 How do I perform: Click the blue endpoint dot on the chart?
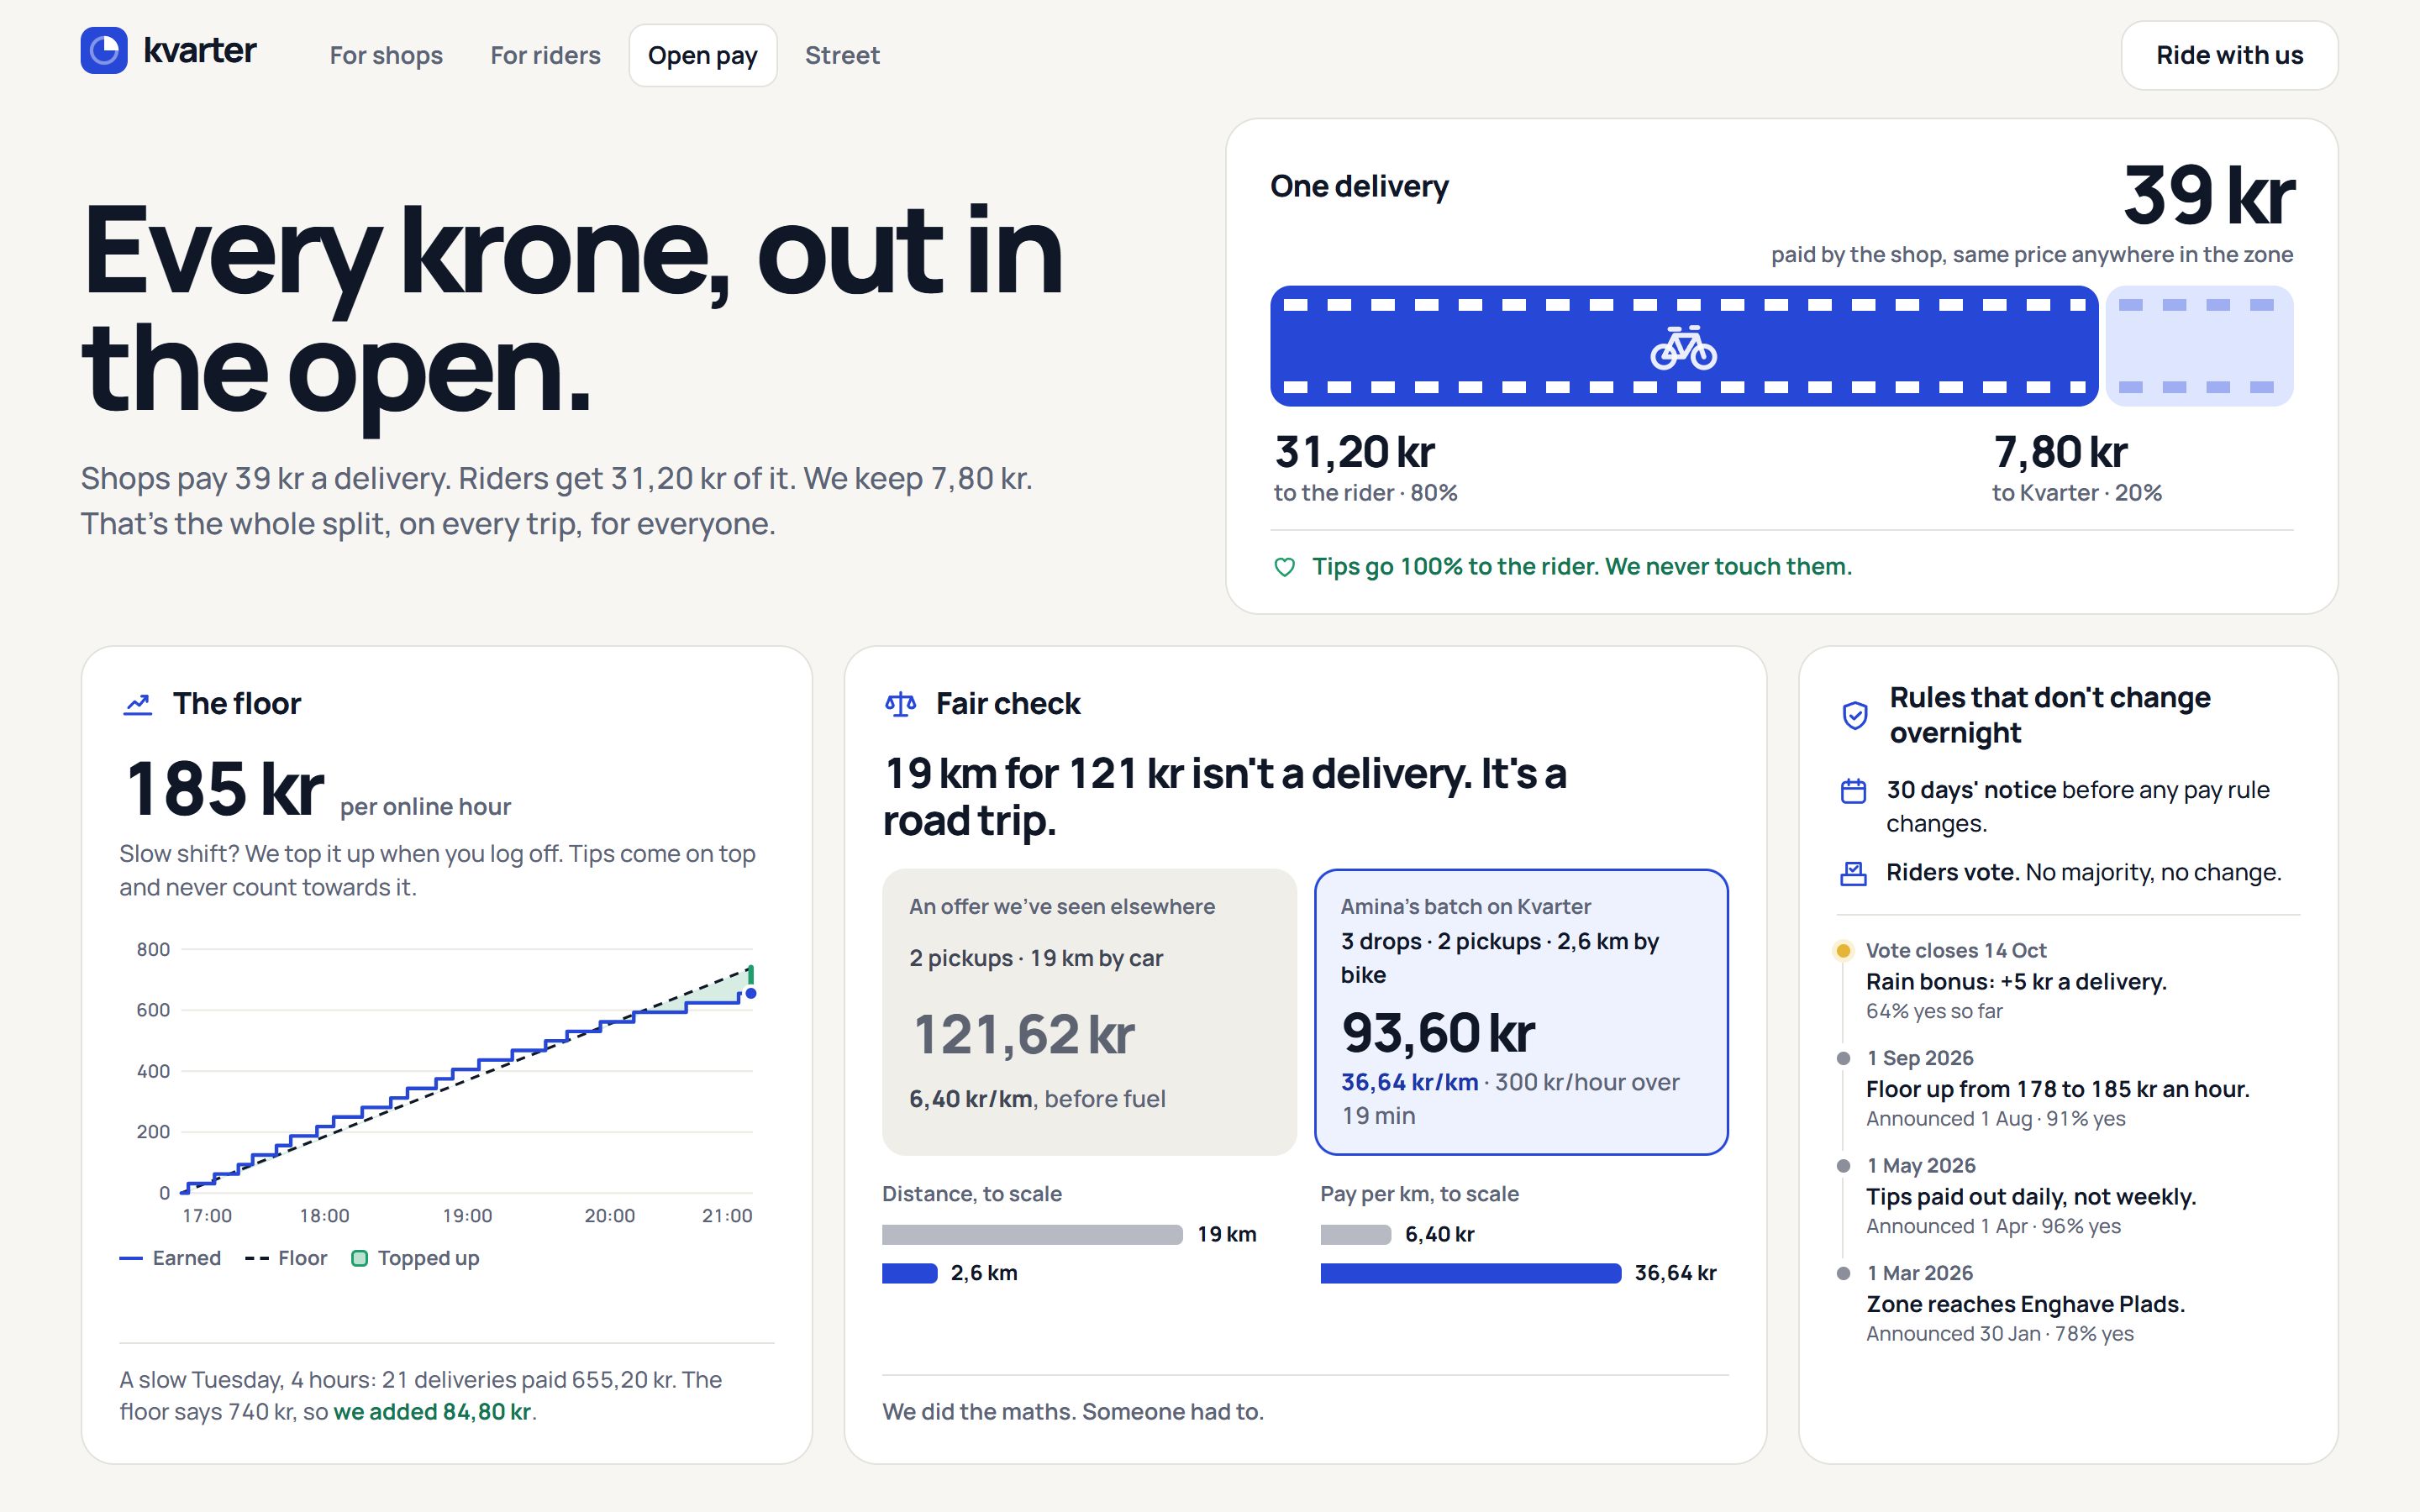point(751,993)
